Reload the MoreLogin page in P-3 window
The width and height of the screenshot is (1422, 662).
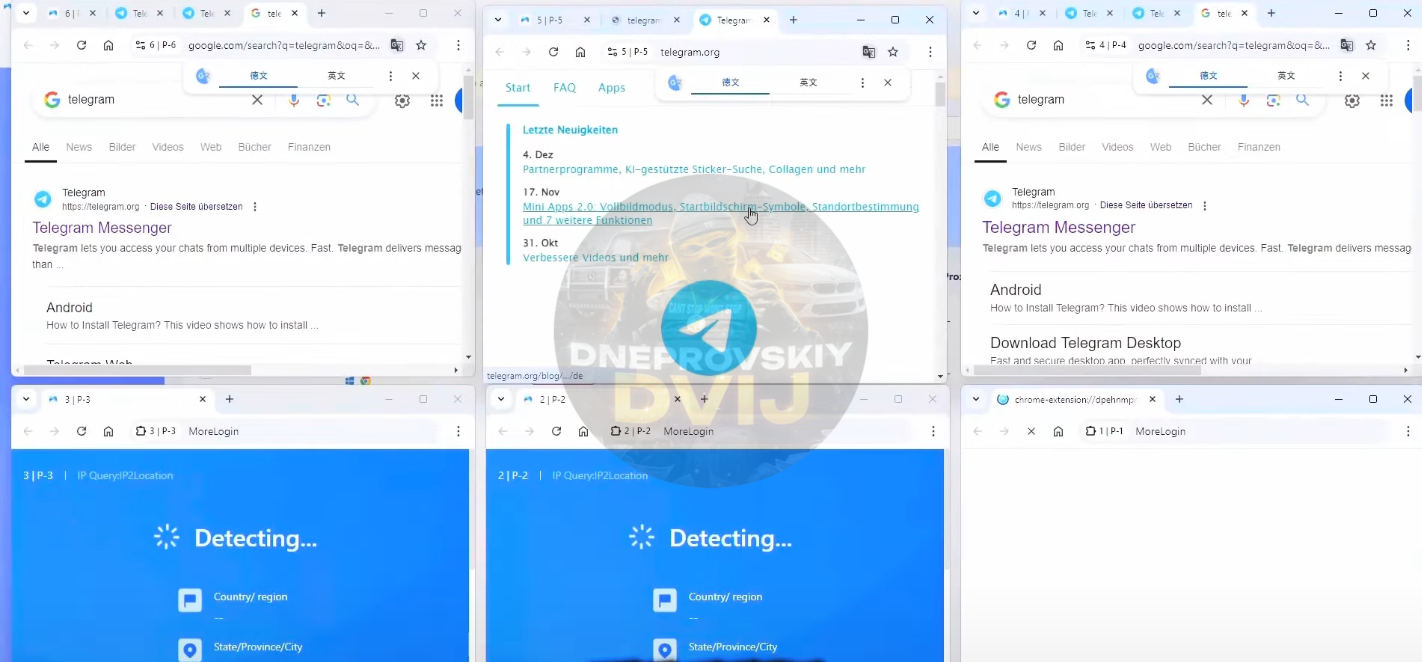click(81, 431)
